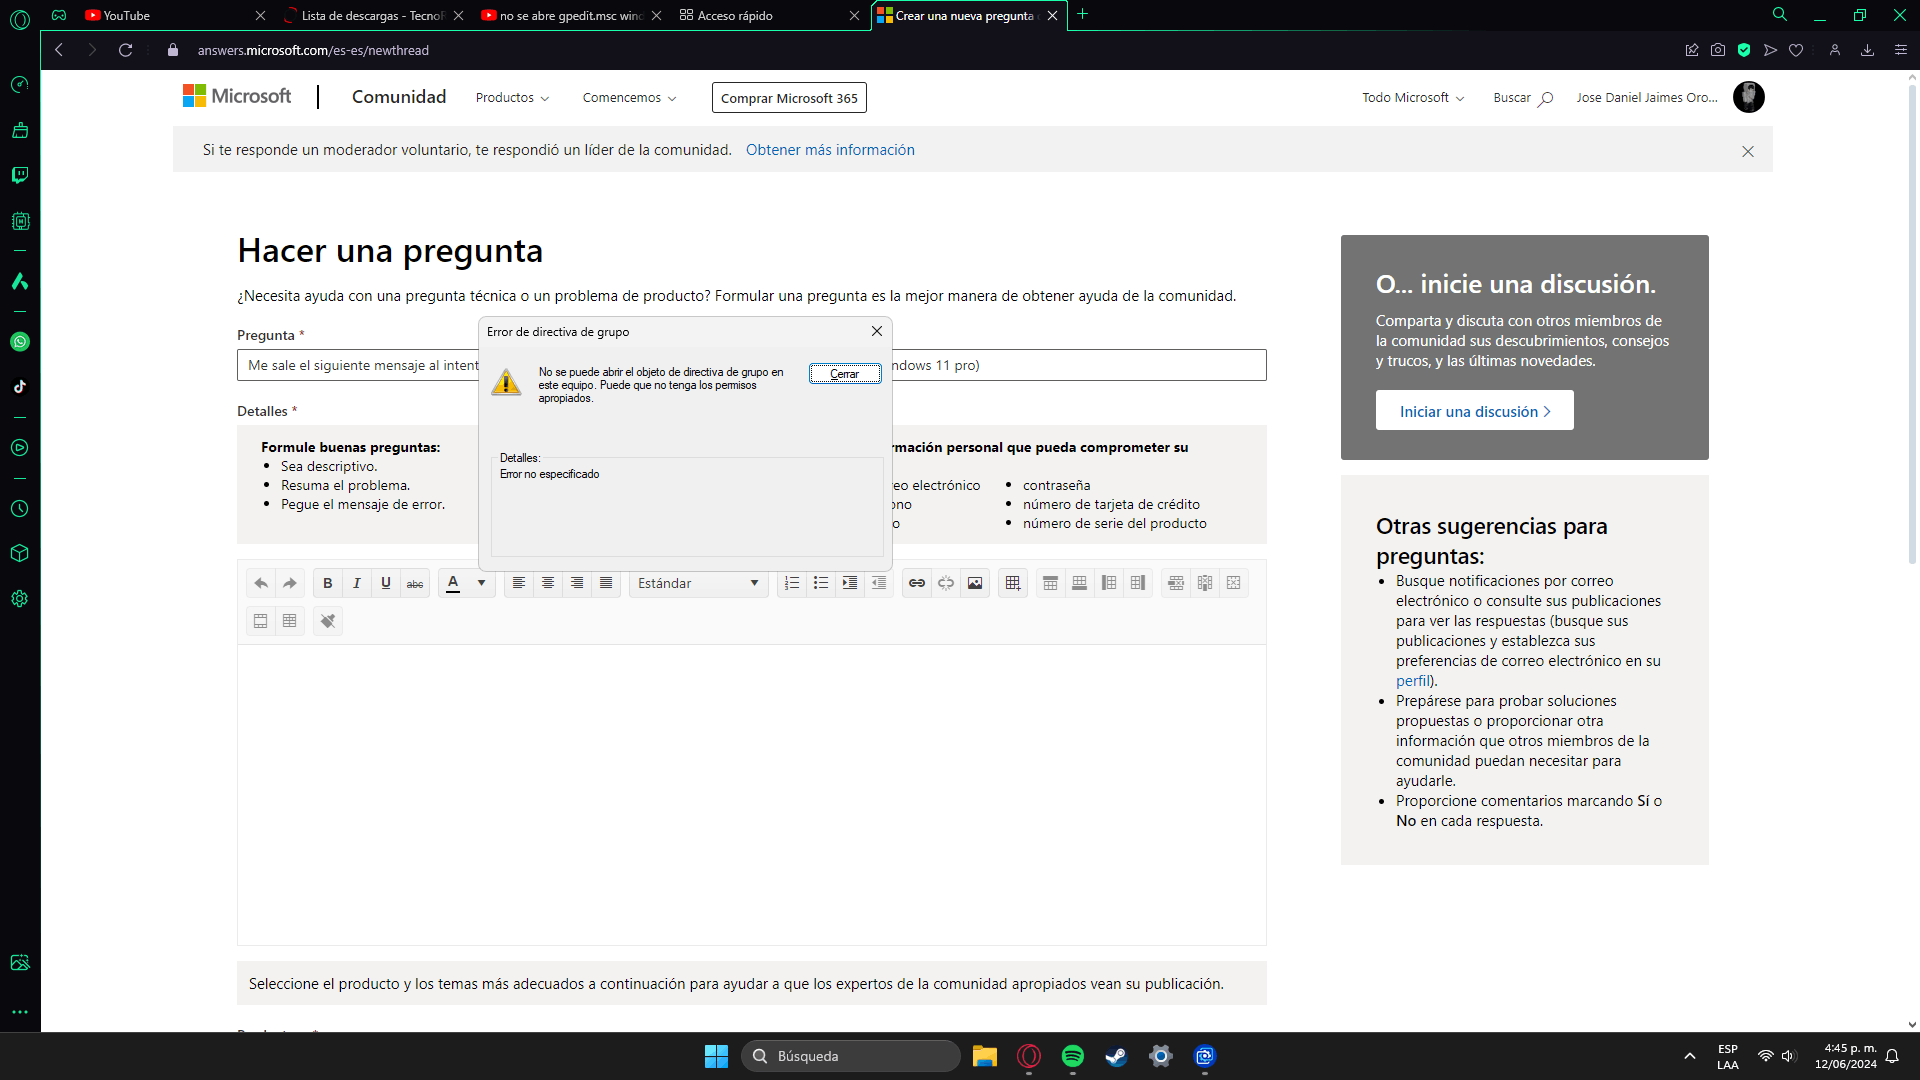Expand the font color dropdown arrow
Screen dimensions: 1920x1080
[x=481, y=583]
